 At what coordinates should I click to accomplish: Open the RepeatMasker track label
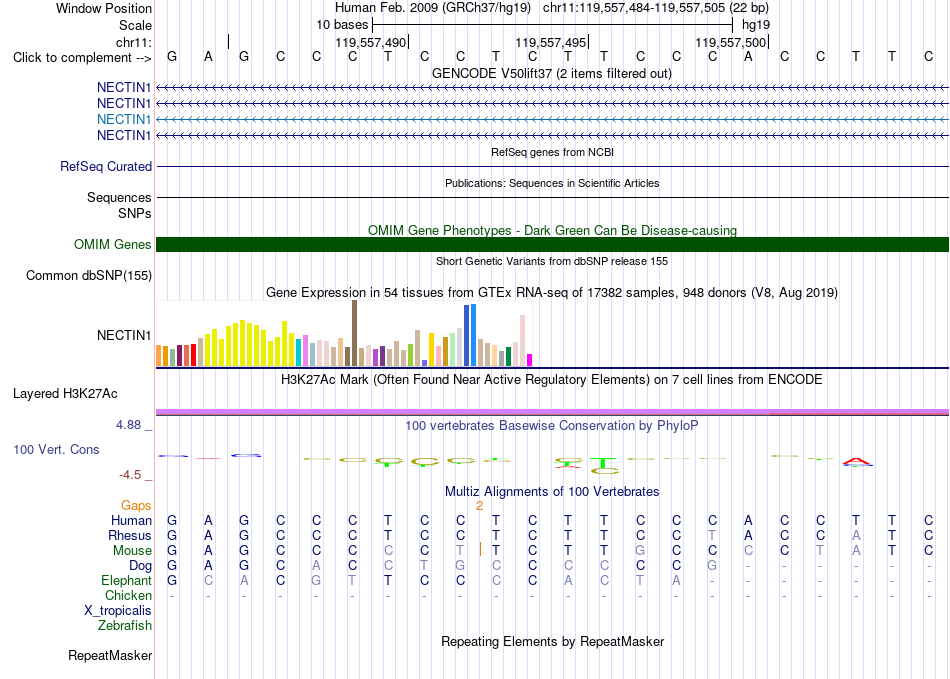(x=110, y=655)
